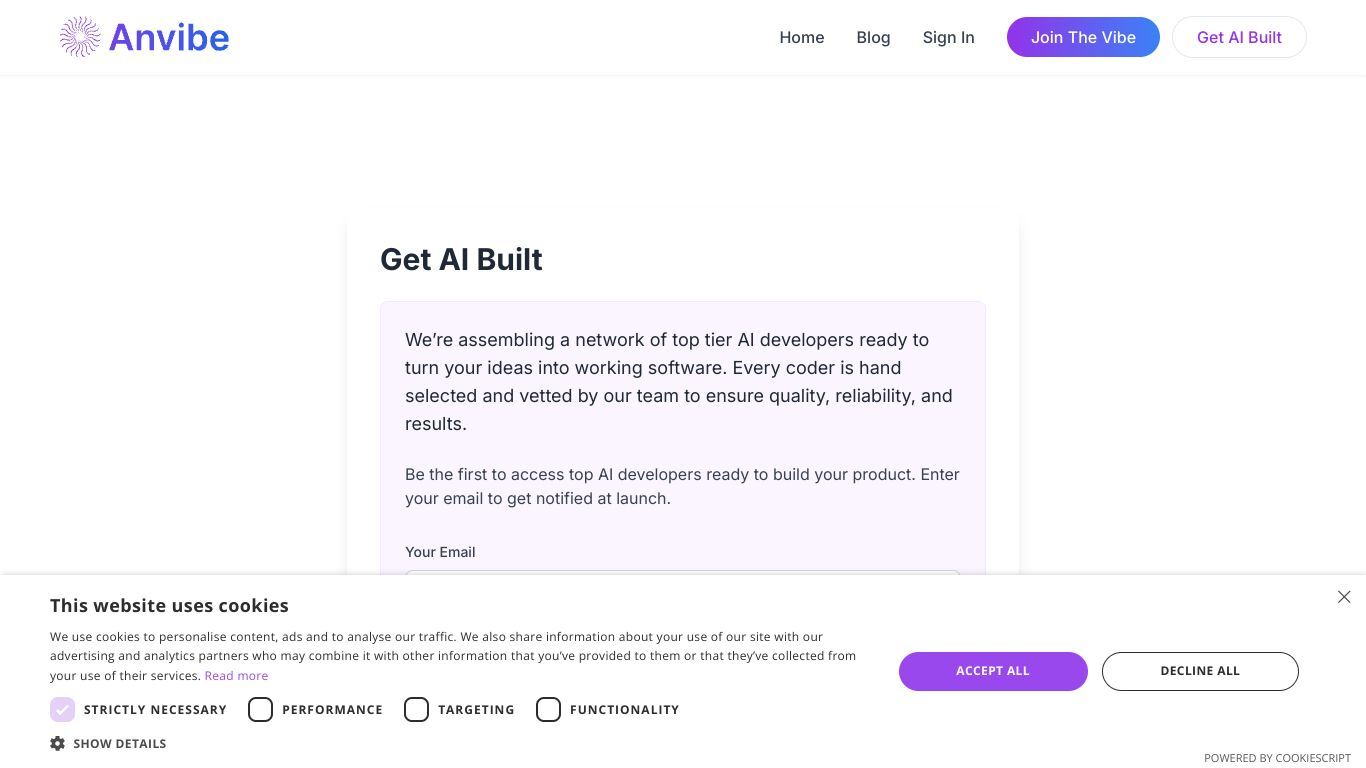Open the Home nav item
This screenshot has width=1366, height=768.
[x=802, y=37]
